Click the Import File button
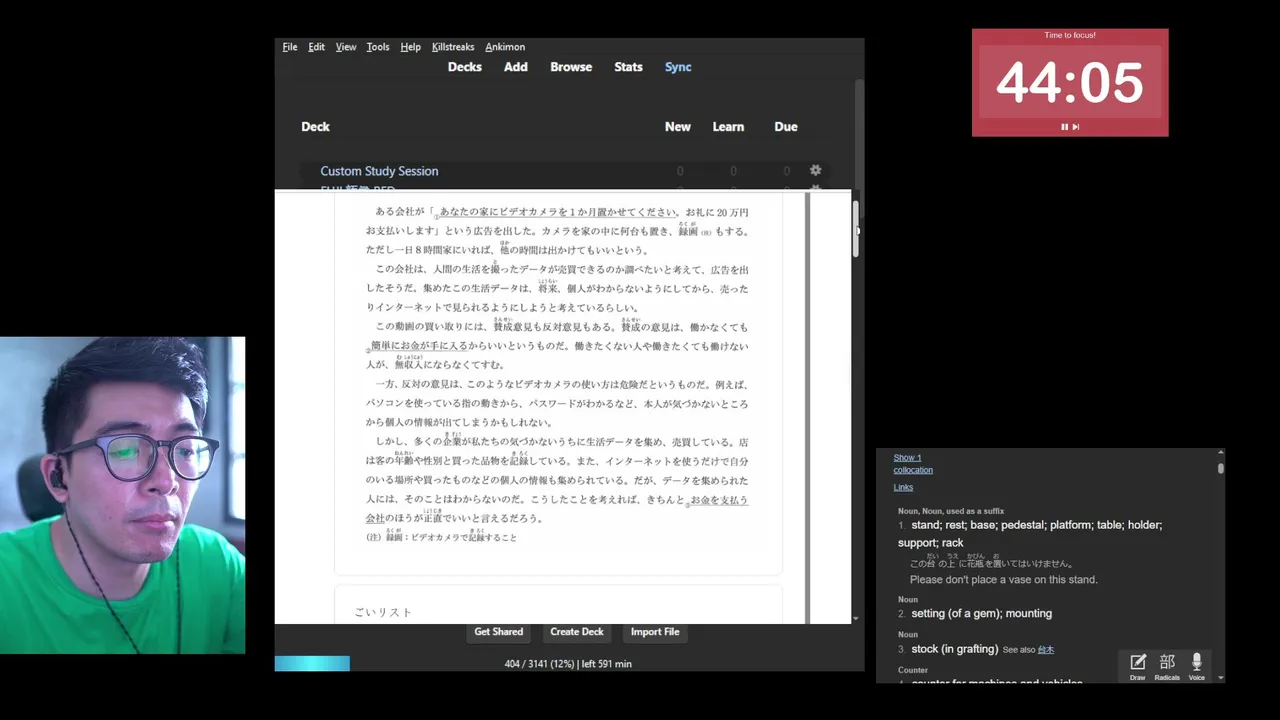Screen dimensions: 1280x720 click(x=655, y=632)
